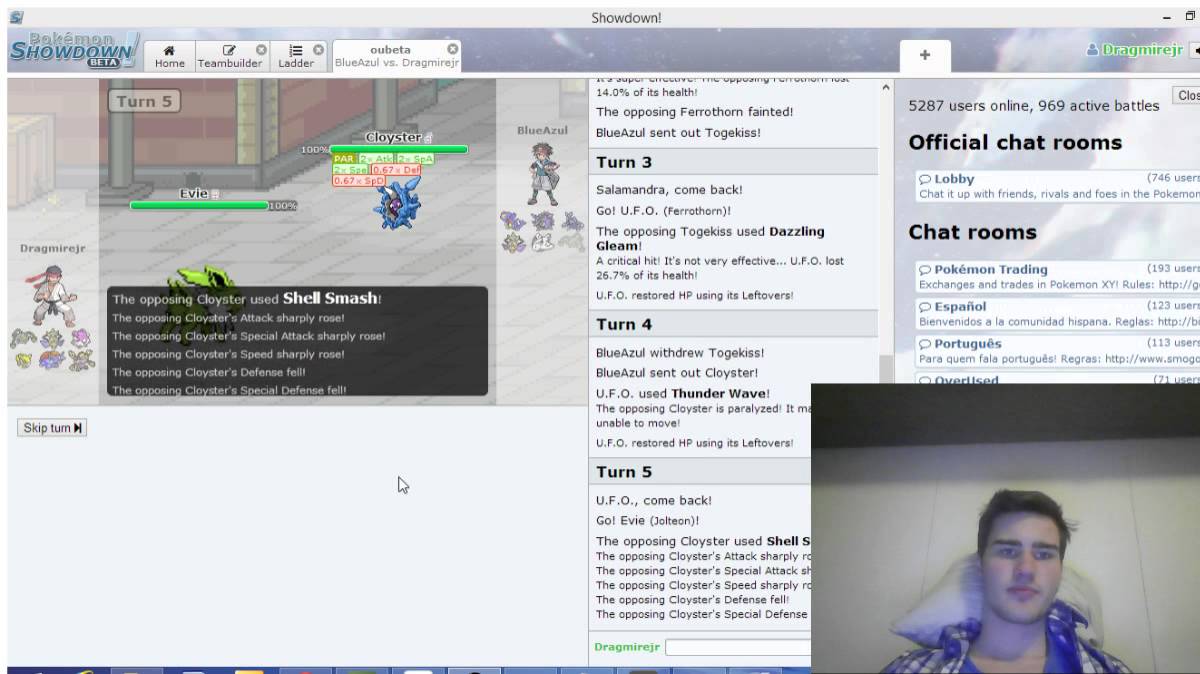Click the 0.67× Def drop badge

(396, 170)
